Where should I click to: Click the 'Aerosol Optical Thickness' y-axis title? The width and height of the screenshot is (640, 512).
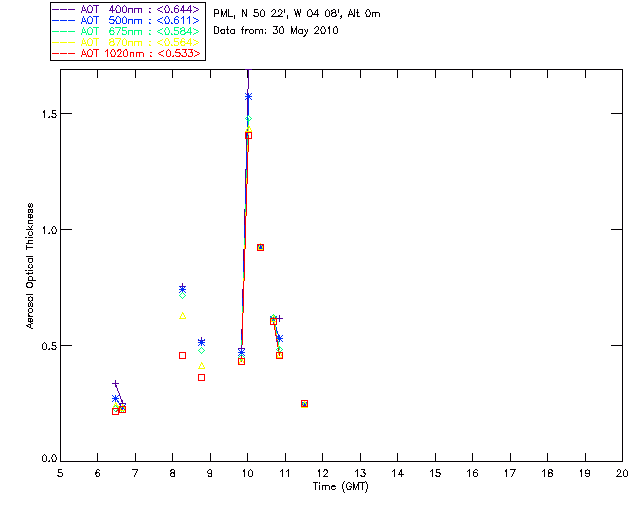click(x=30, y=266)
